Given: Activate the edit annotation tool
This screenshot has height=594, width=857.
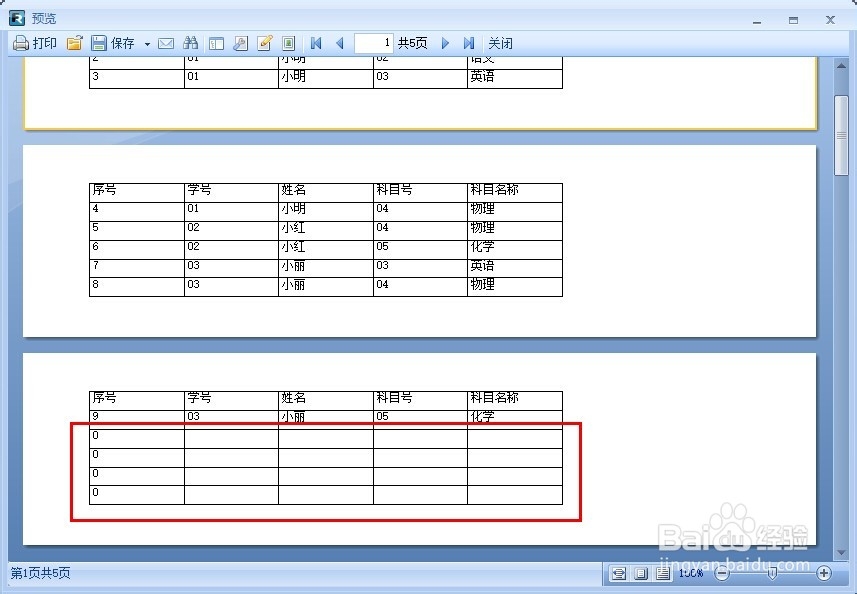Looking at the screenshot, I should (264, 43).
